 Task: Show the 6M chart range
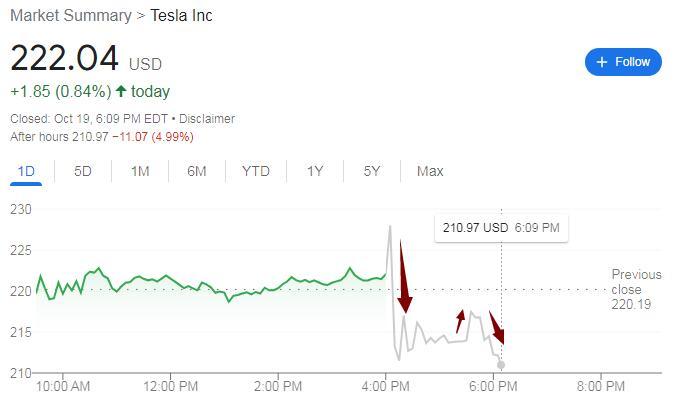tap(197, 171)
